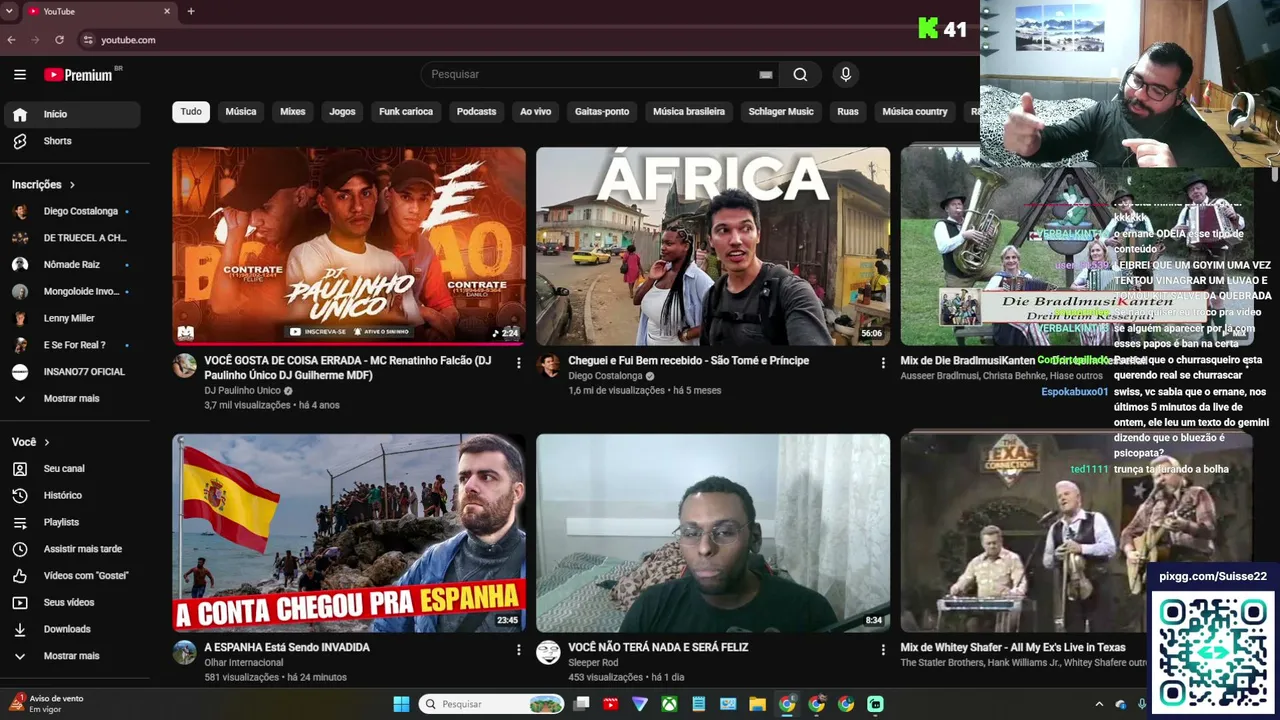Select the Música country chip
This screenshot has height=720, width=1280.
915,112
